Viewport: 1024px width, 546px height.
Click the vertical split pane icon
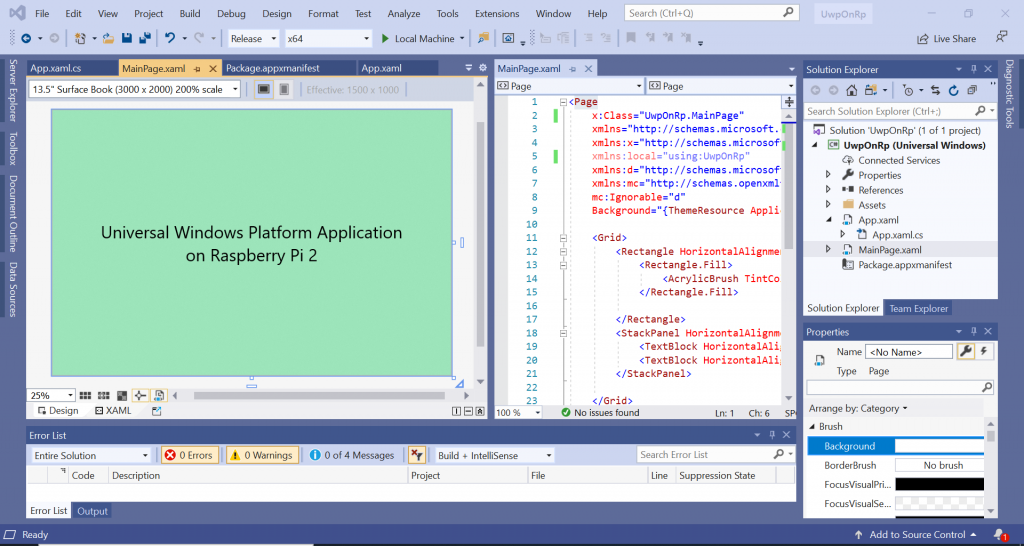click(x=457, y=411)
